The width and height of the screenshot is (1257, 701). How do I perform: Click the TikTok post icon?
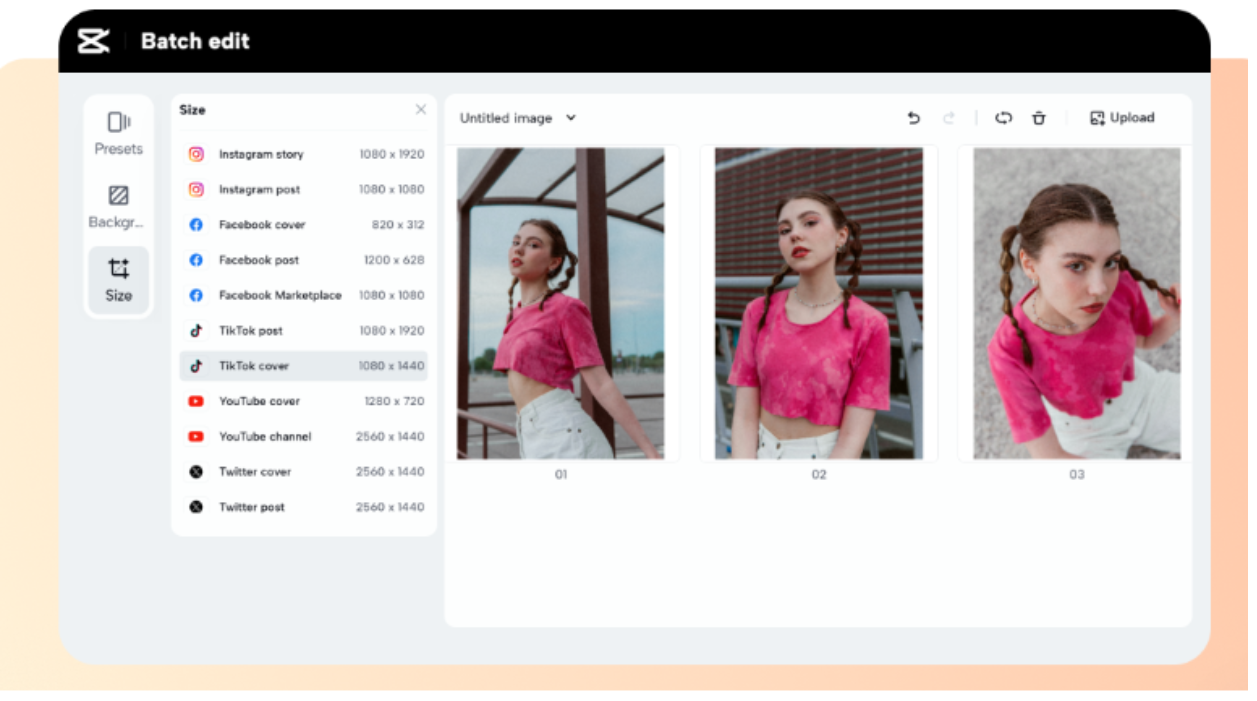196,330
